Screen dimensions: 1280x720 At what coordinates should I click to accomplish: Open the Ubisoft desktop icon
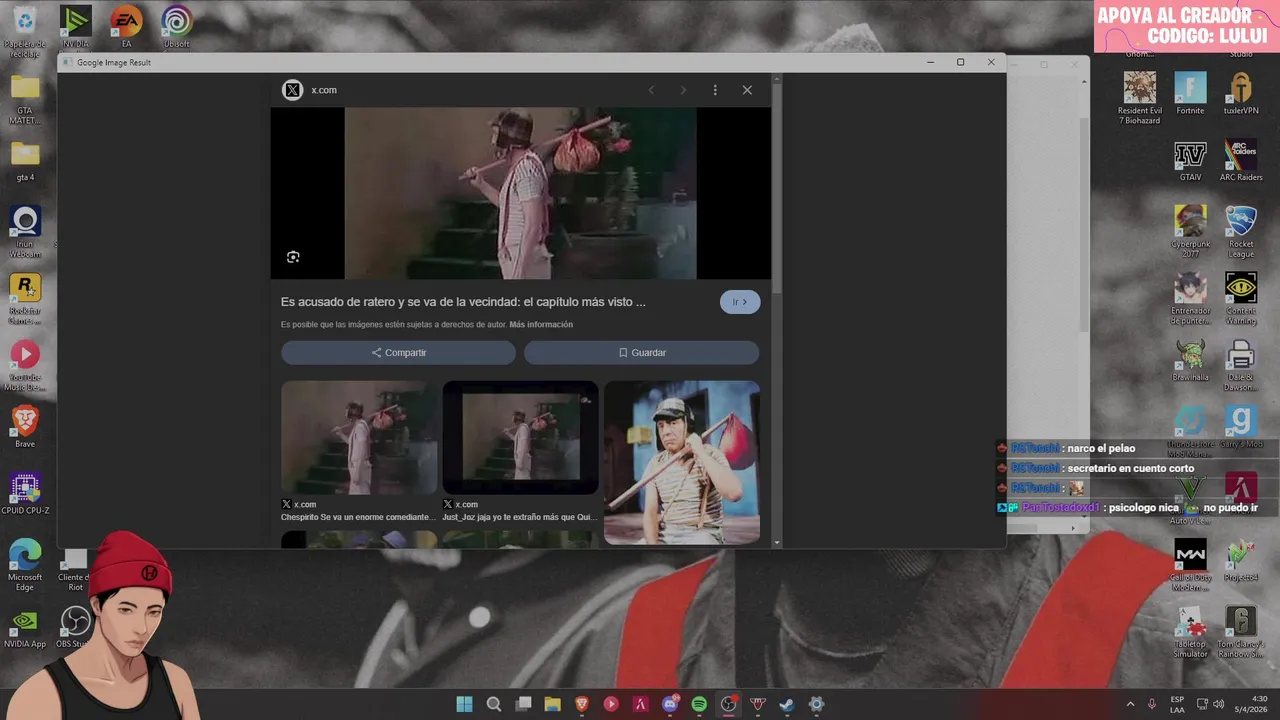click(177, 27)
